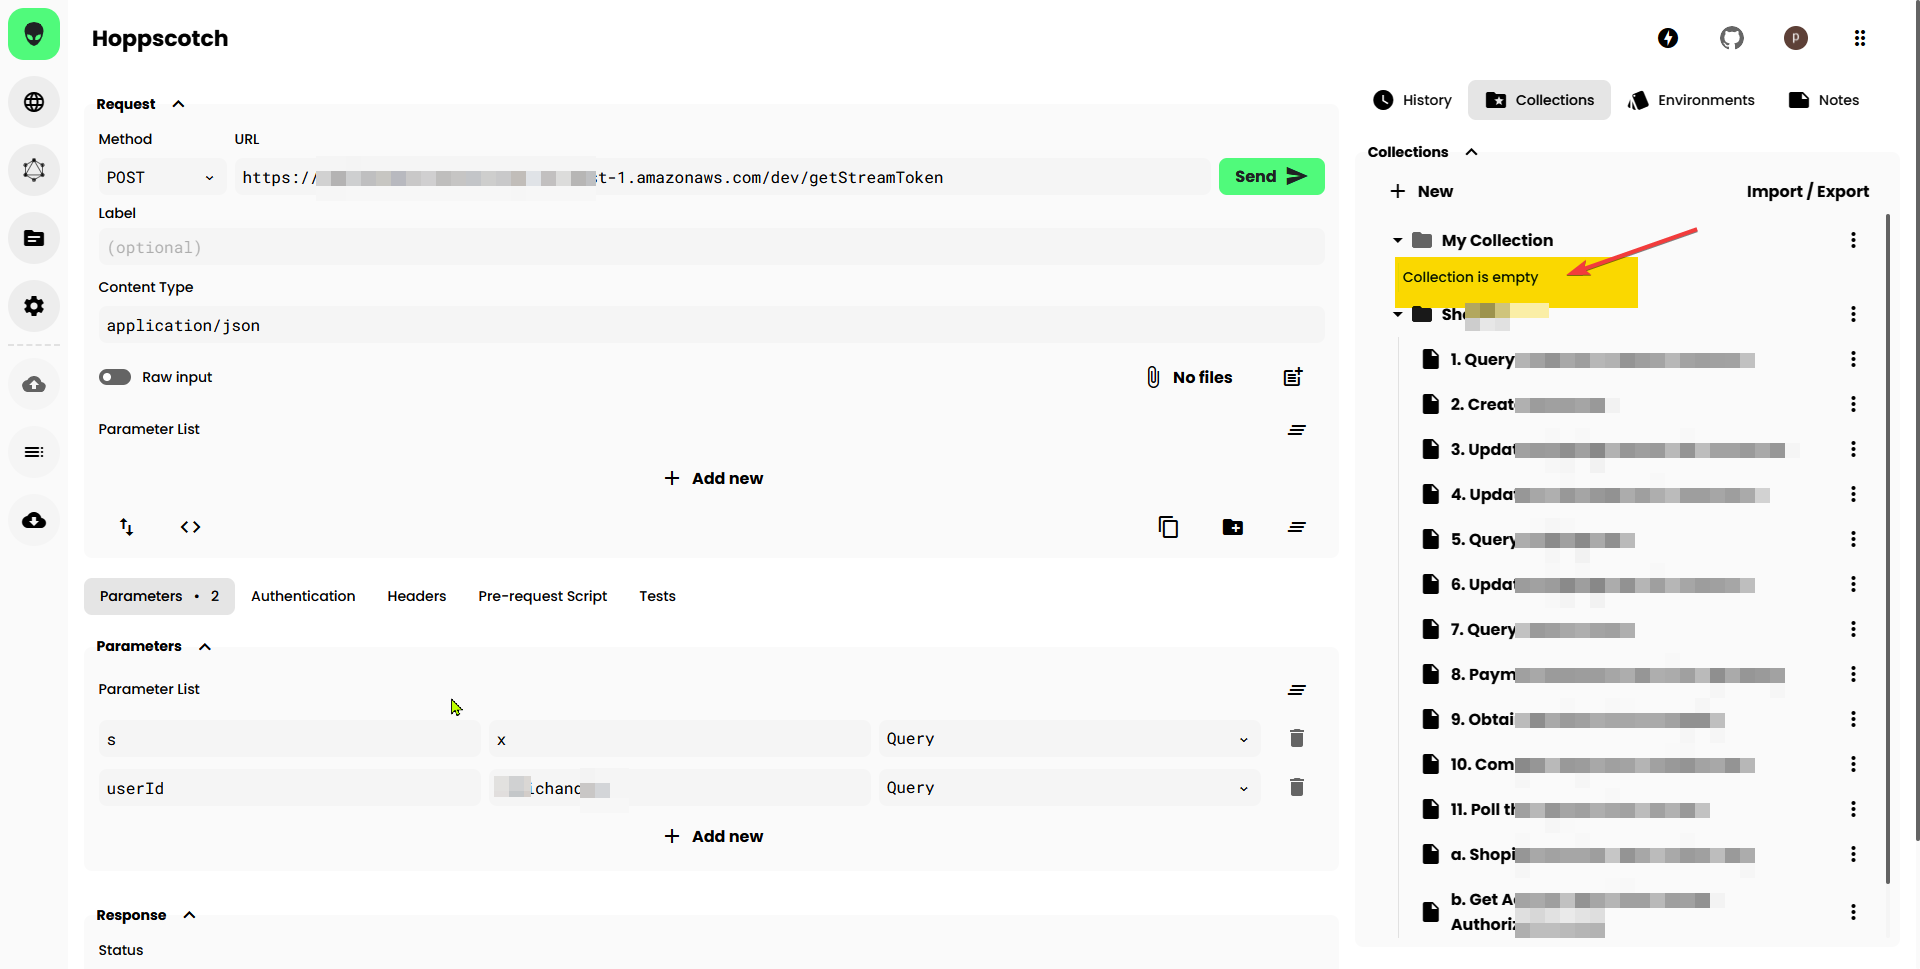Delete the 's' parameter row
1920x969 pixels.
(1297, 738)
